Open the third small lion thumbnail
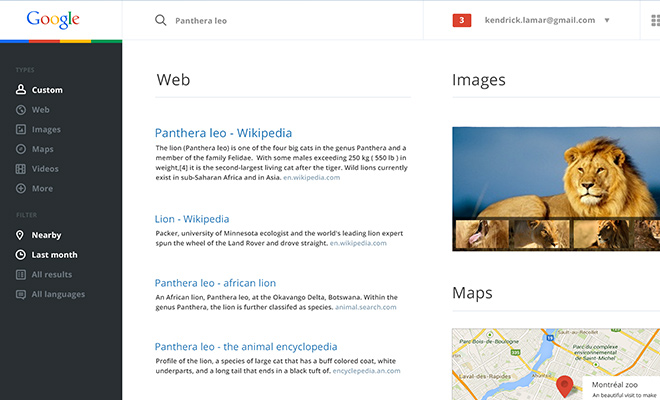The width and height of the screenshot is (660, 400). [x=601, y=234]
